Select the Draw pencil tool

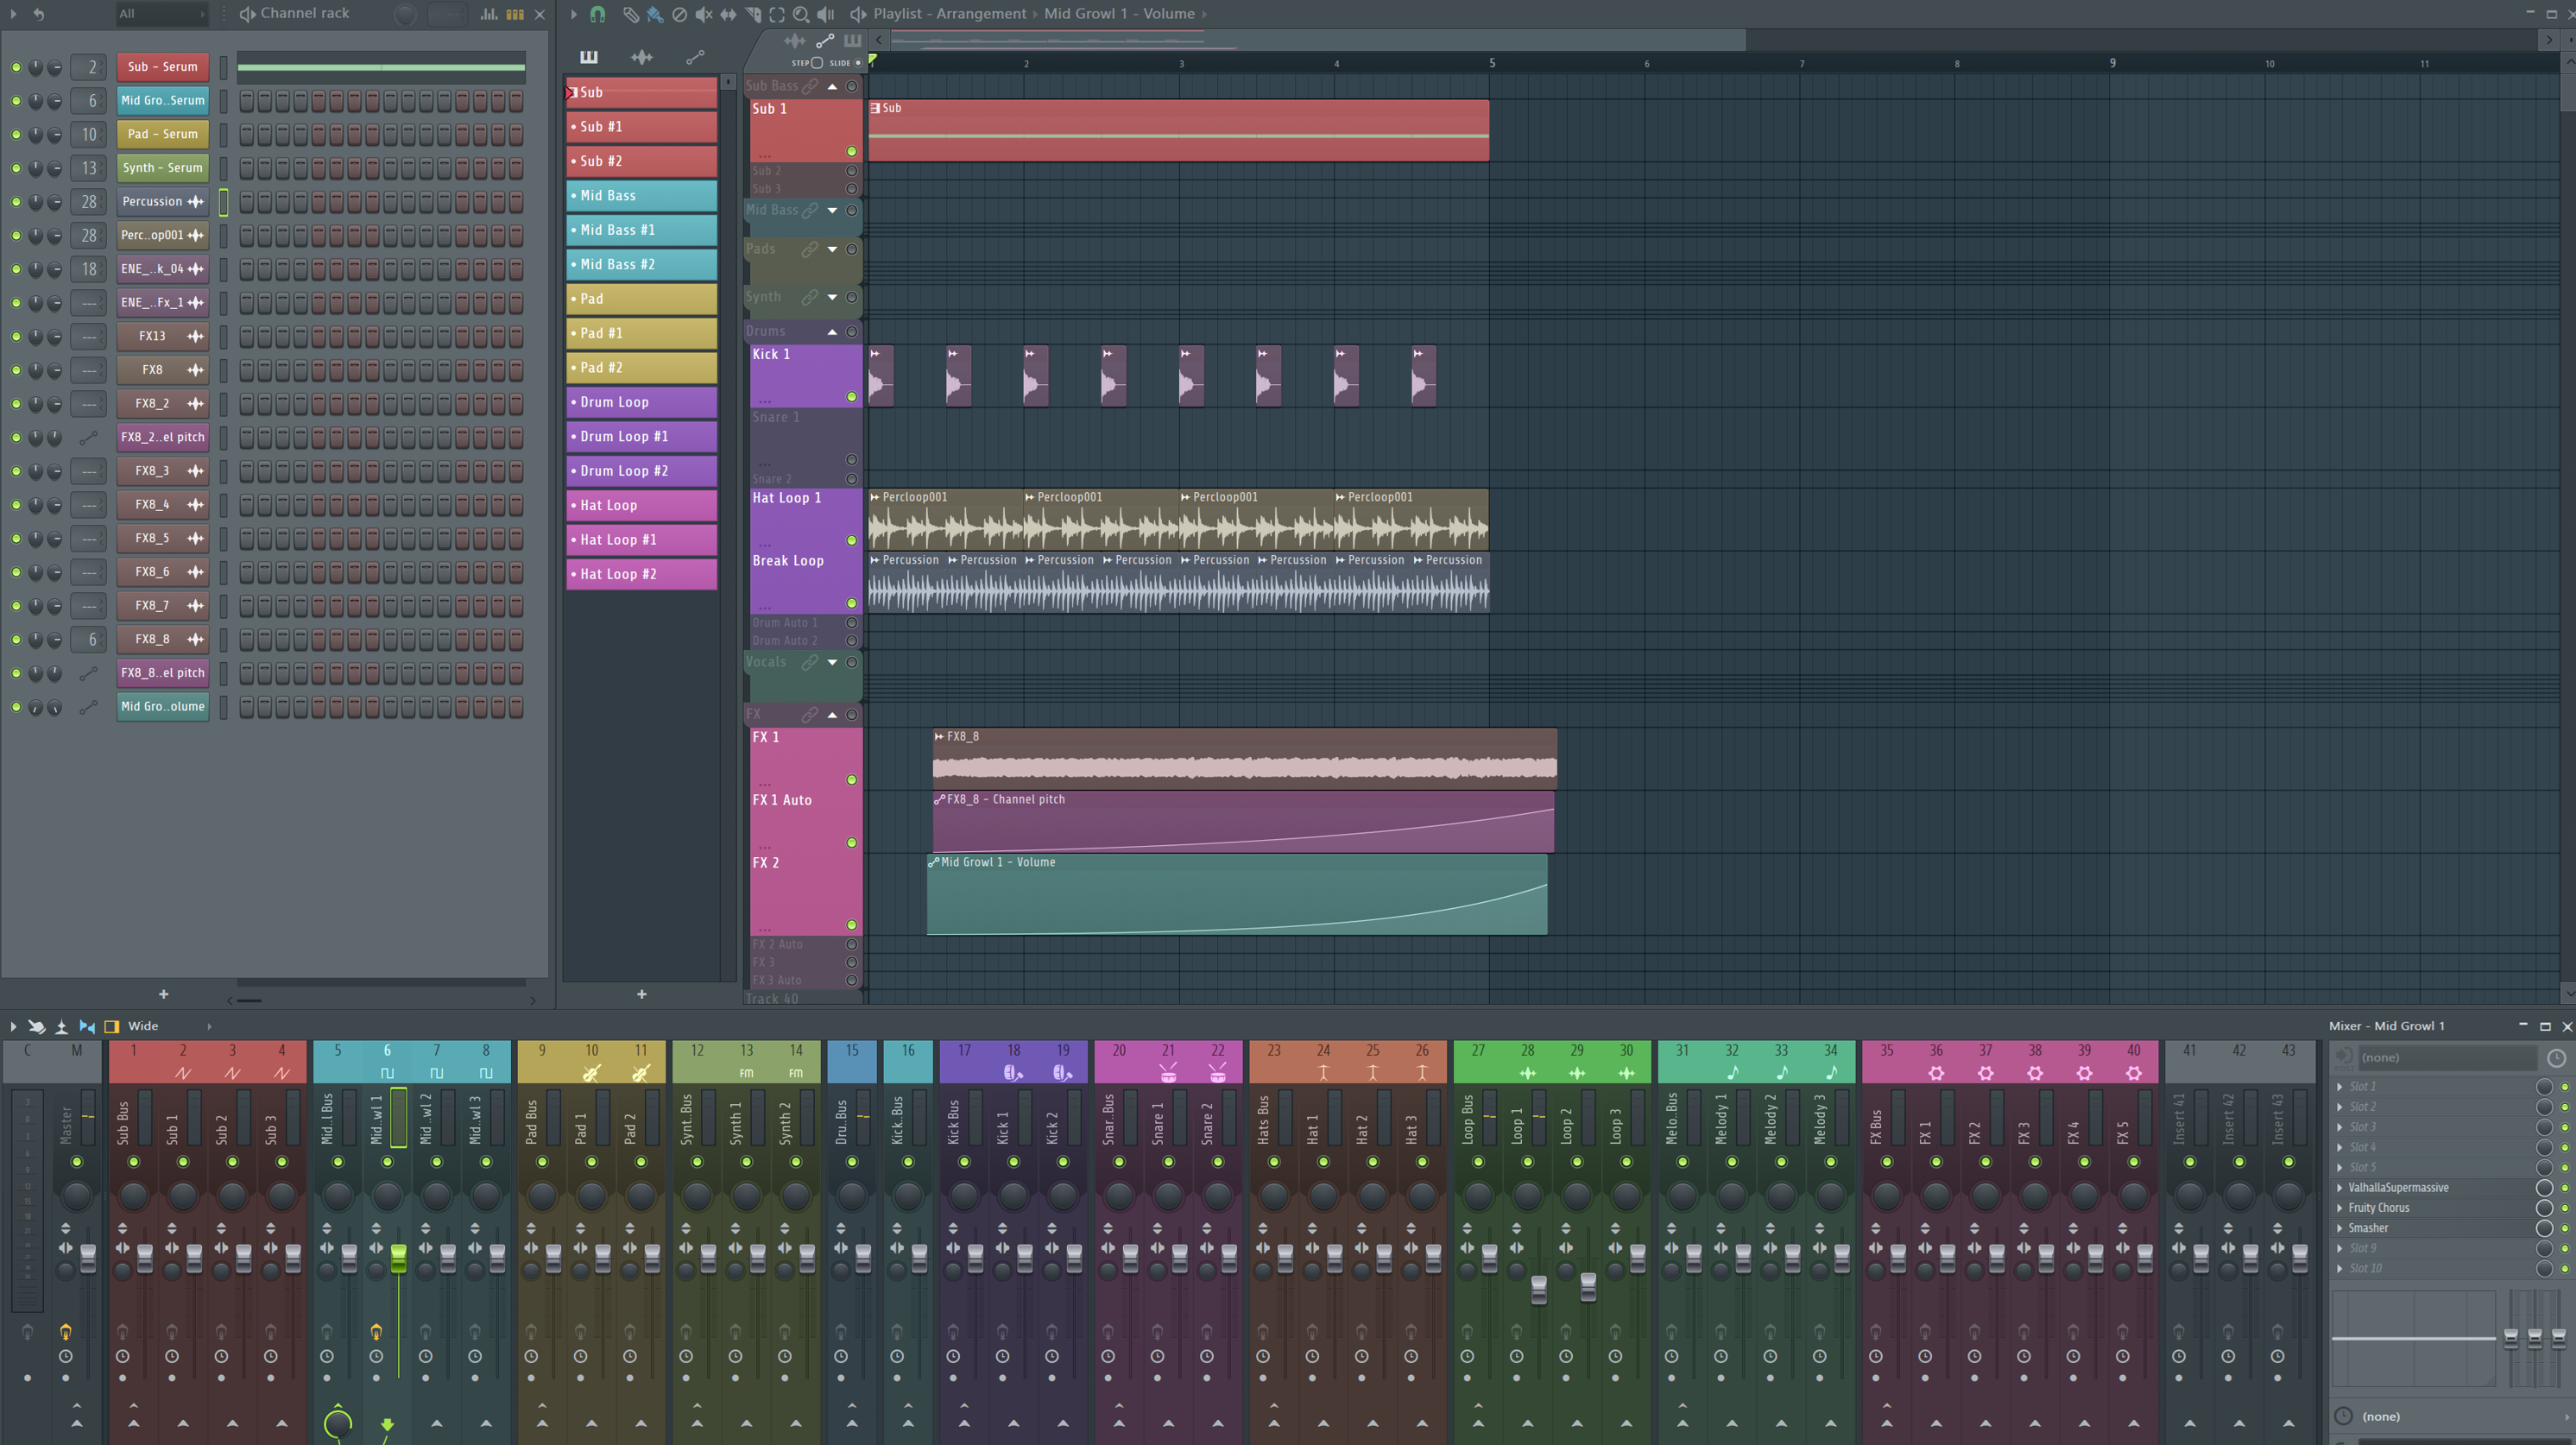(630, 14)
